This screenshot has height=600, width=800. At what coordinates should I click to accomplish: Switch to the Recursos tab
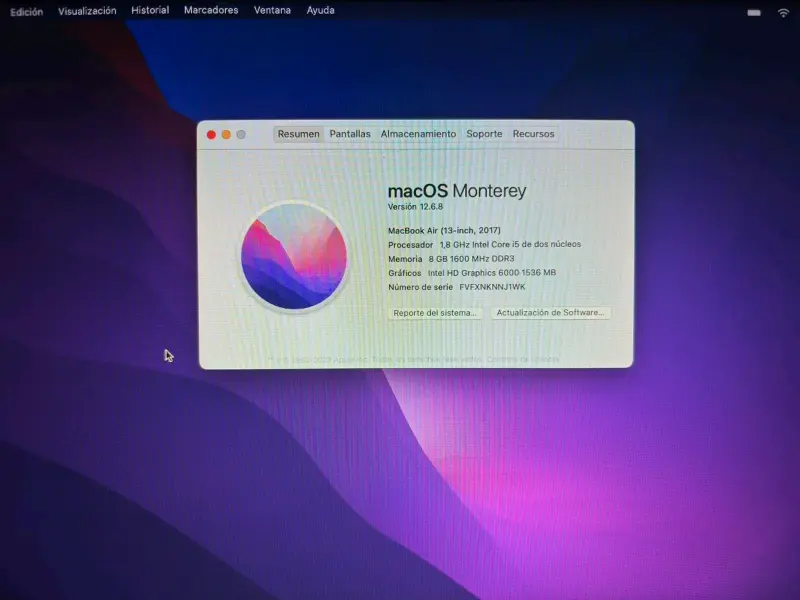click(533, 134)
